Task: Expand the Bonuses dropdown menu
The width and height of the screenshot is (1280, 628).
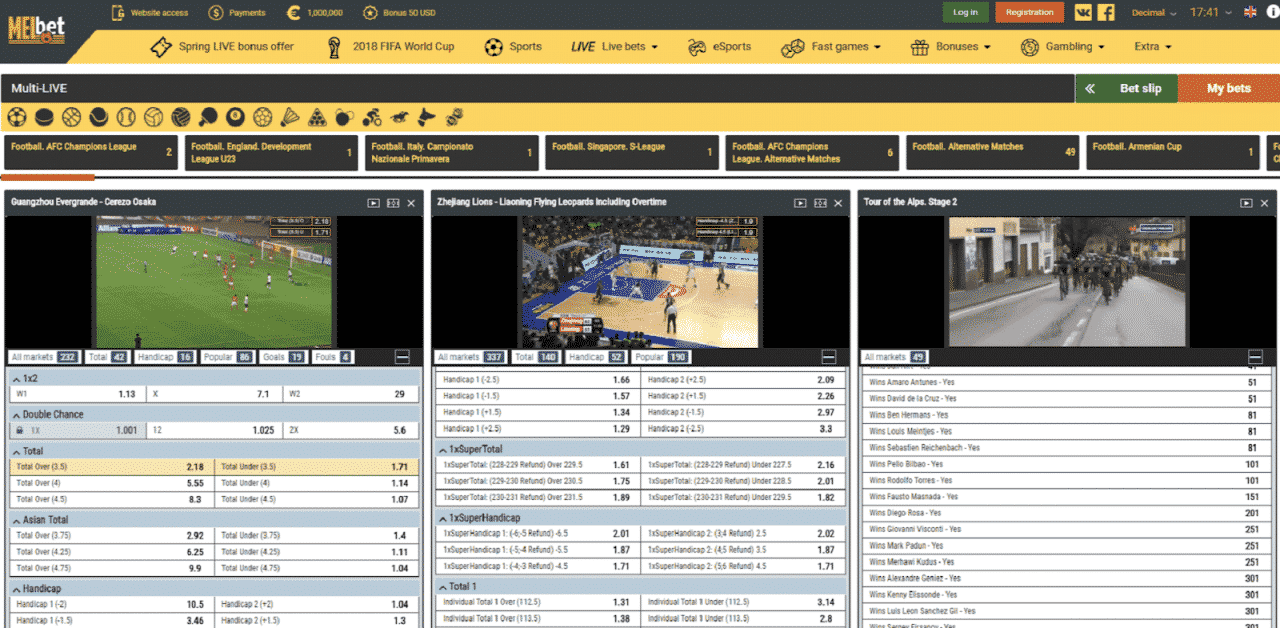Action: tap(950, 47)
